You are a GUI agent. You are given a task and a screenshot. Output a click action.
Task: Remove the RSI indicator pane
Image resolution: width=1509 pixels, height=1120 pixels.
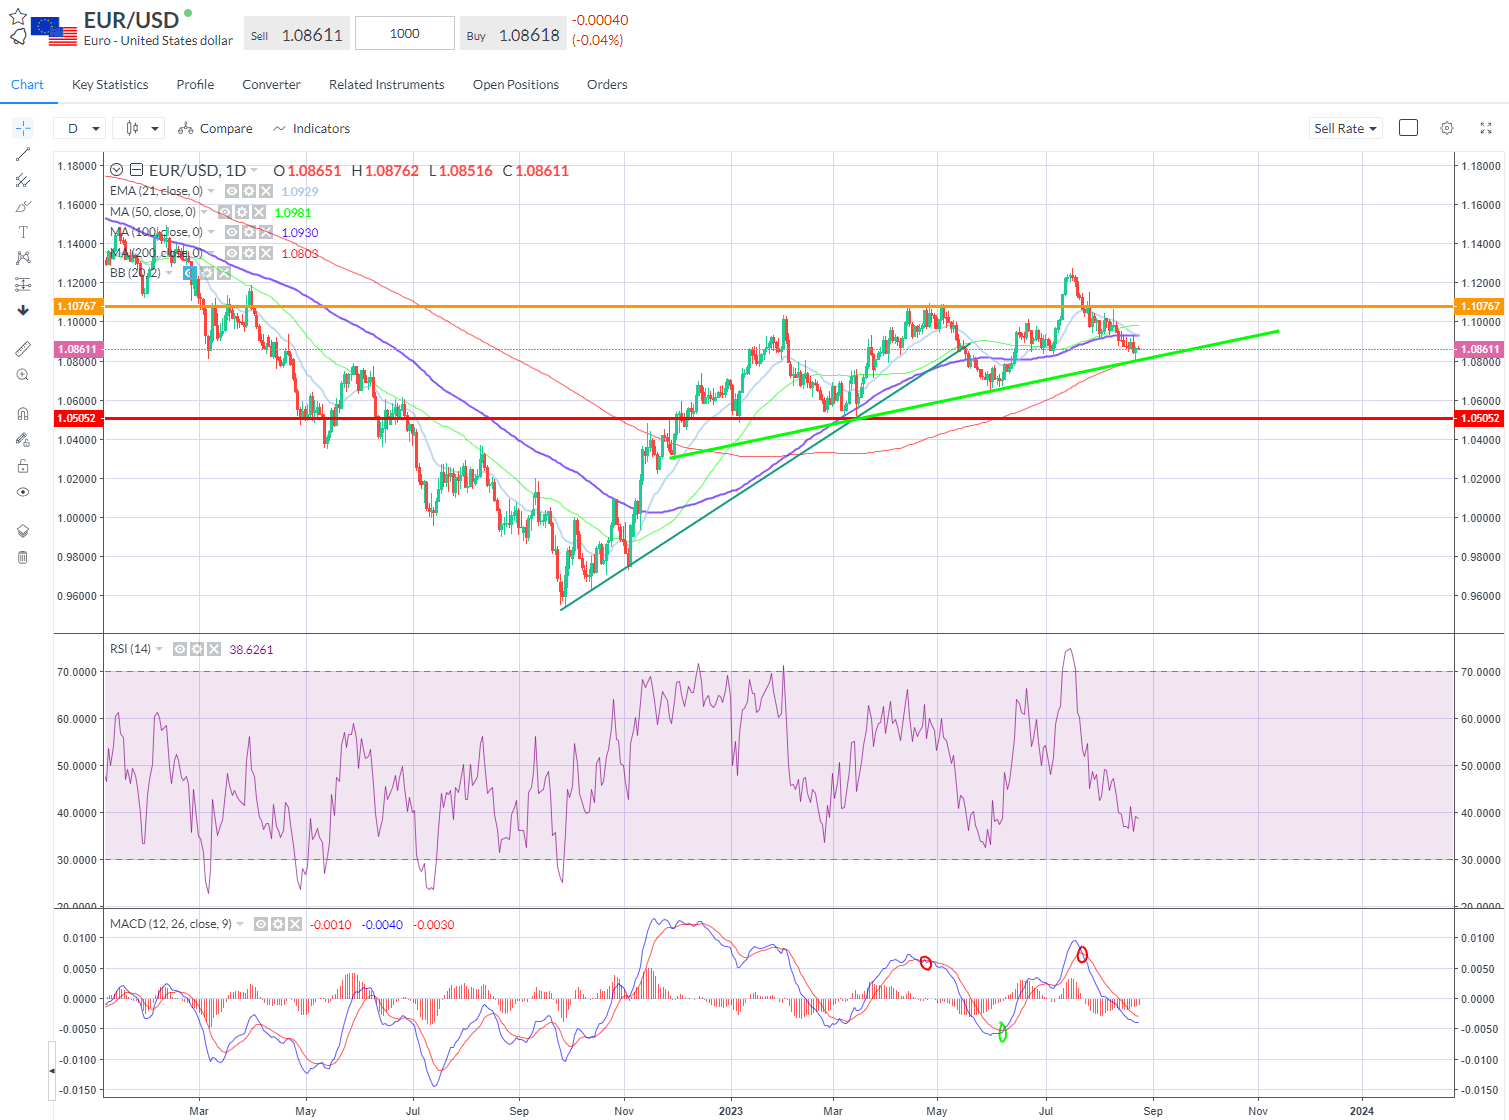pos(214,649)
